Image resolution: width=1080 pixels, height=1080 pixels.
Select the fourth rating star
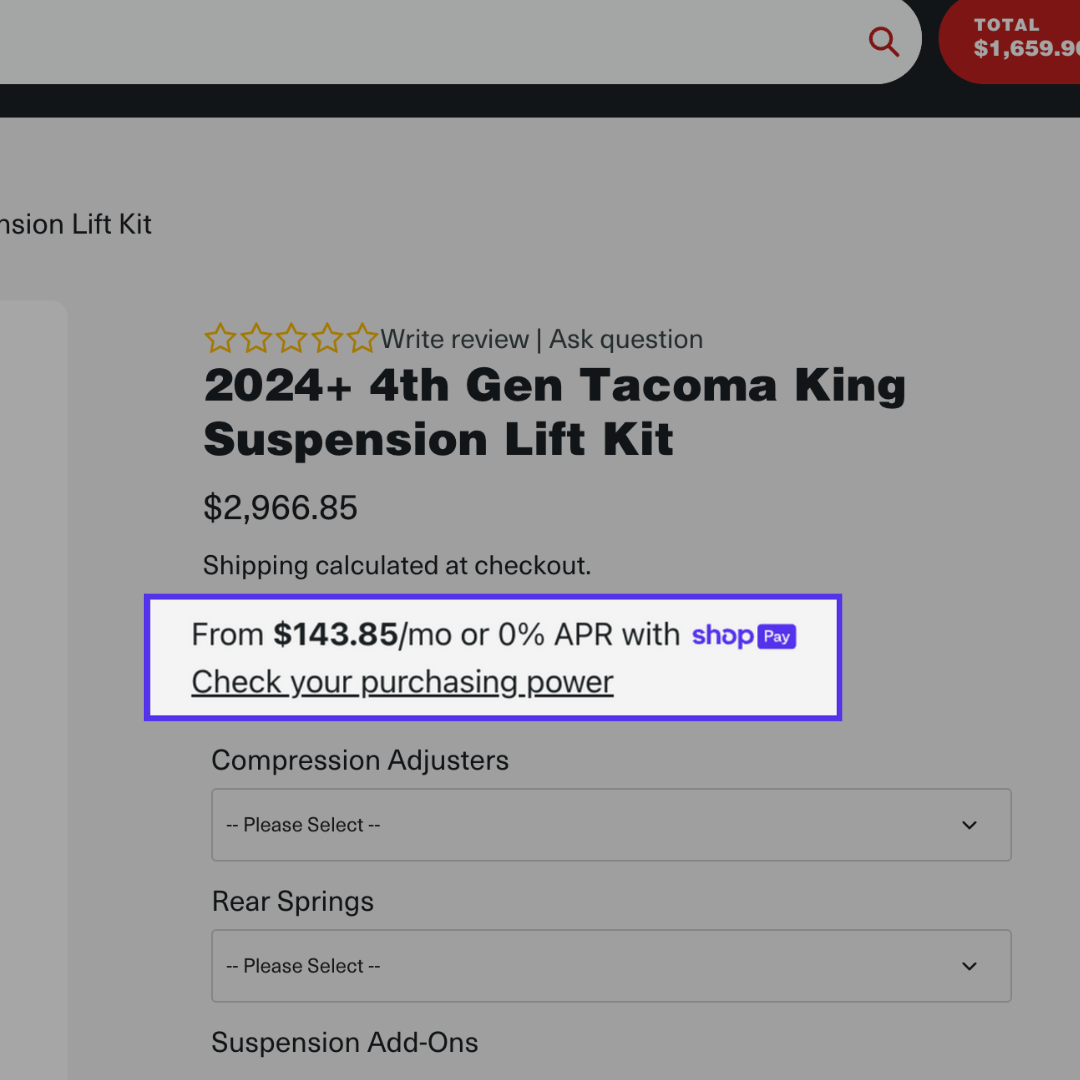326,339
